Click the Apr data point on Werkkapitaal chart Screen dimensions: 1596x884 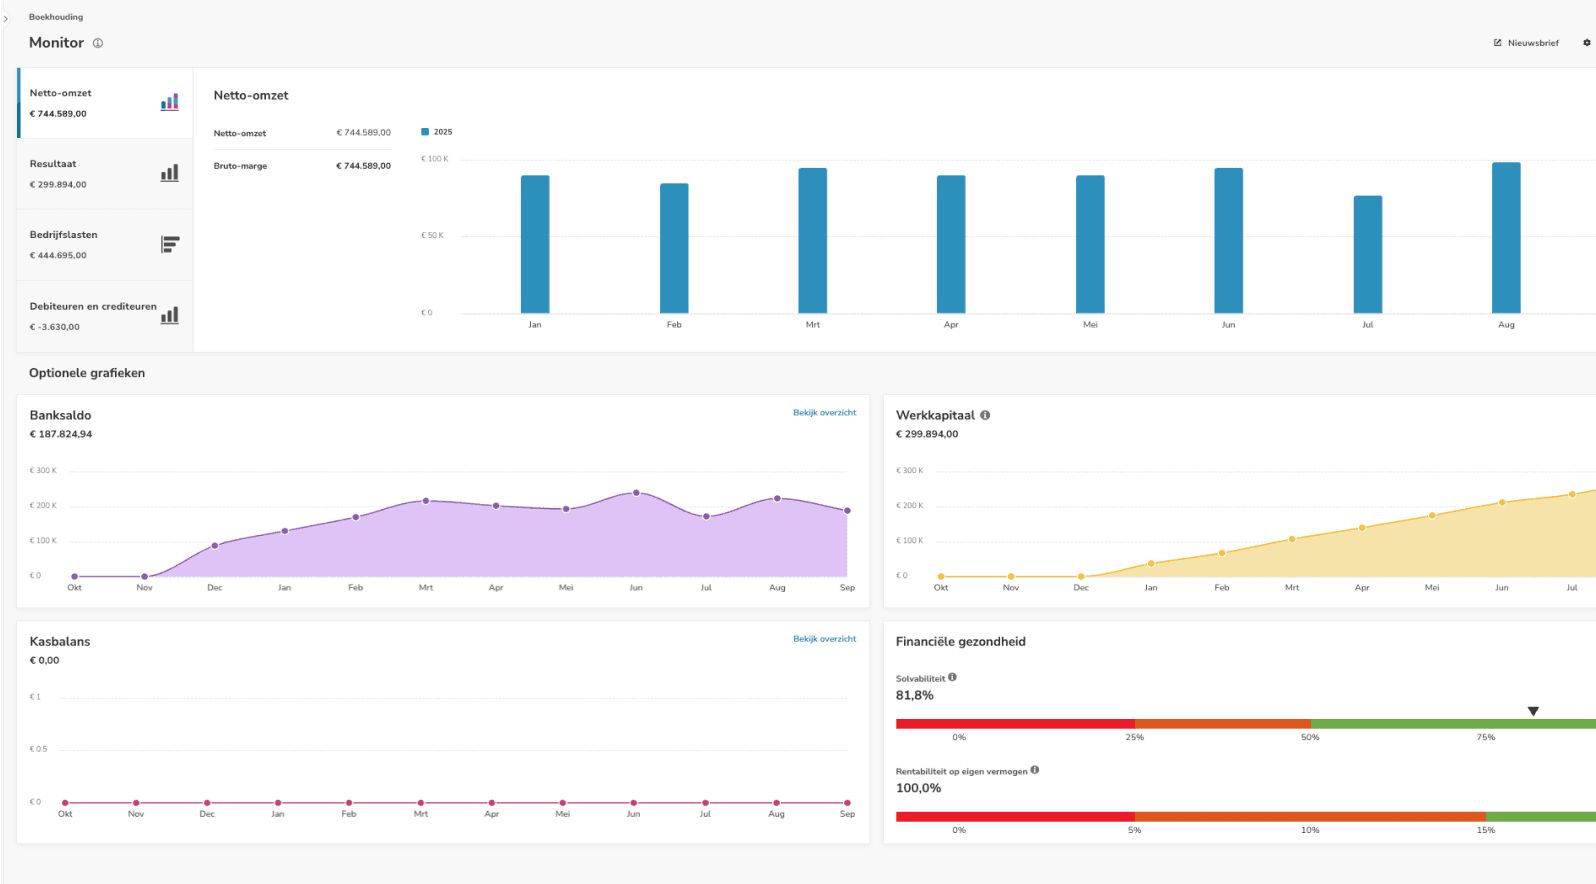[x=1362, y=528]
